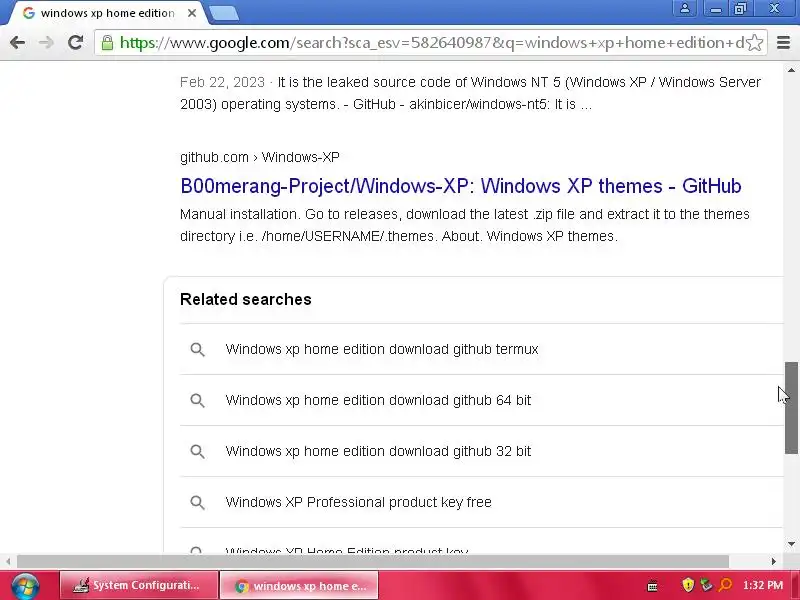Click magnifier icon beside Professional product key suggestion
Image resolution: width=800 pixels, height=600 pixels.
(197, 503)
